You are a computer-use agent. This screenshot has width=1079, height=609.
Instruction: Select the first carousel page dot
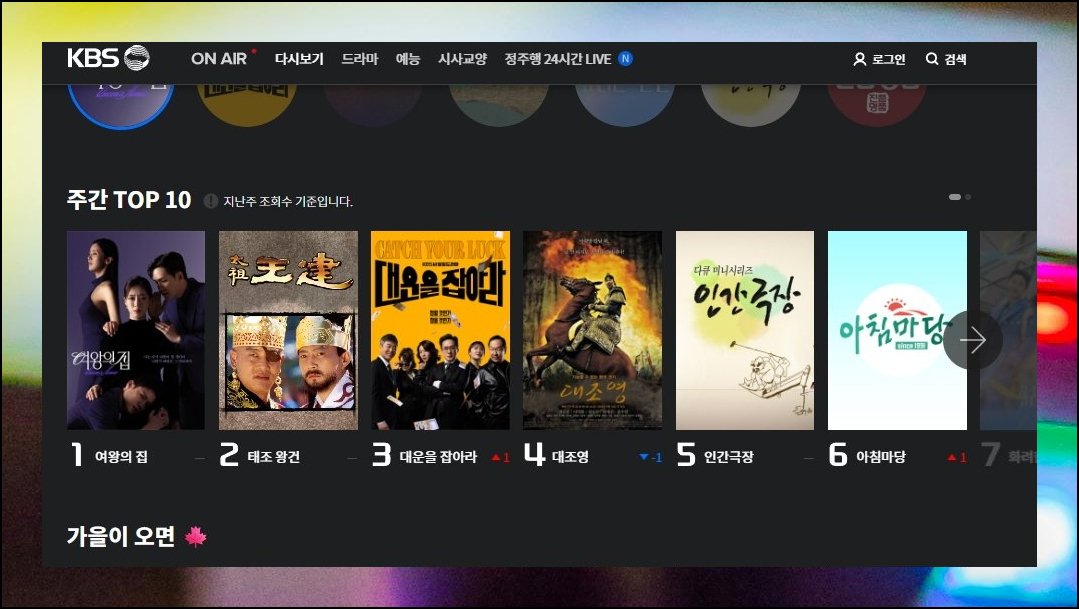[x=954, y=197]
